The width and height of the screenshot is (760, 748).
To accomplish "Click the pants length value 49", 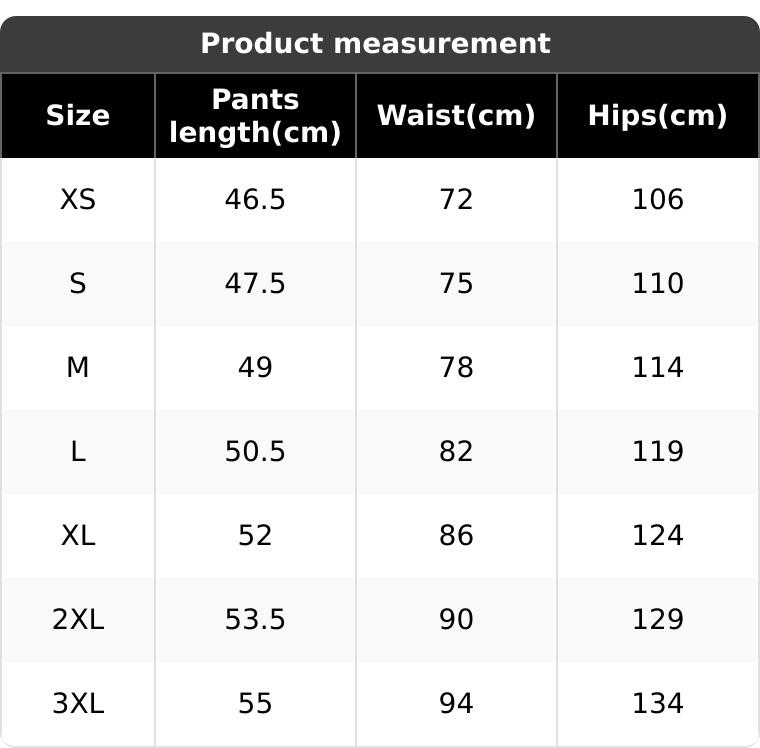I will coord(255,368).
